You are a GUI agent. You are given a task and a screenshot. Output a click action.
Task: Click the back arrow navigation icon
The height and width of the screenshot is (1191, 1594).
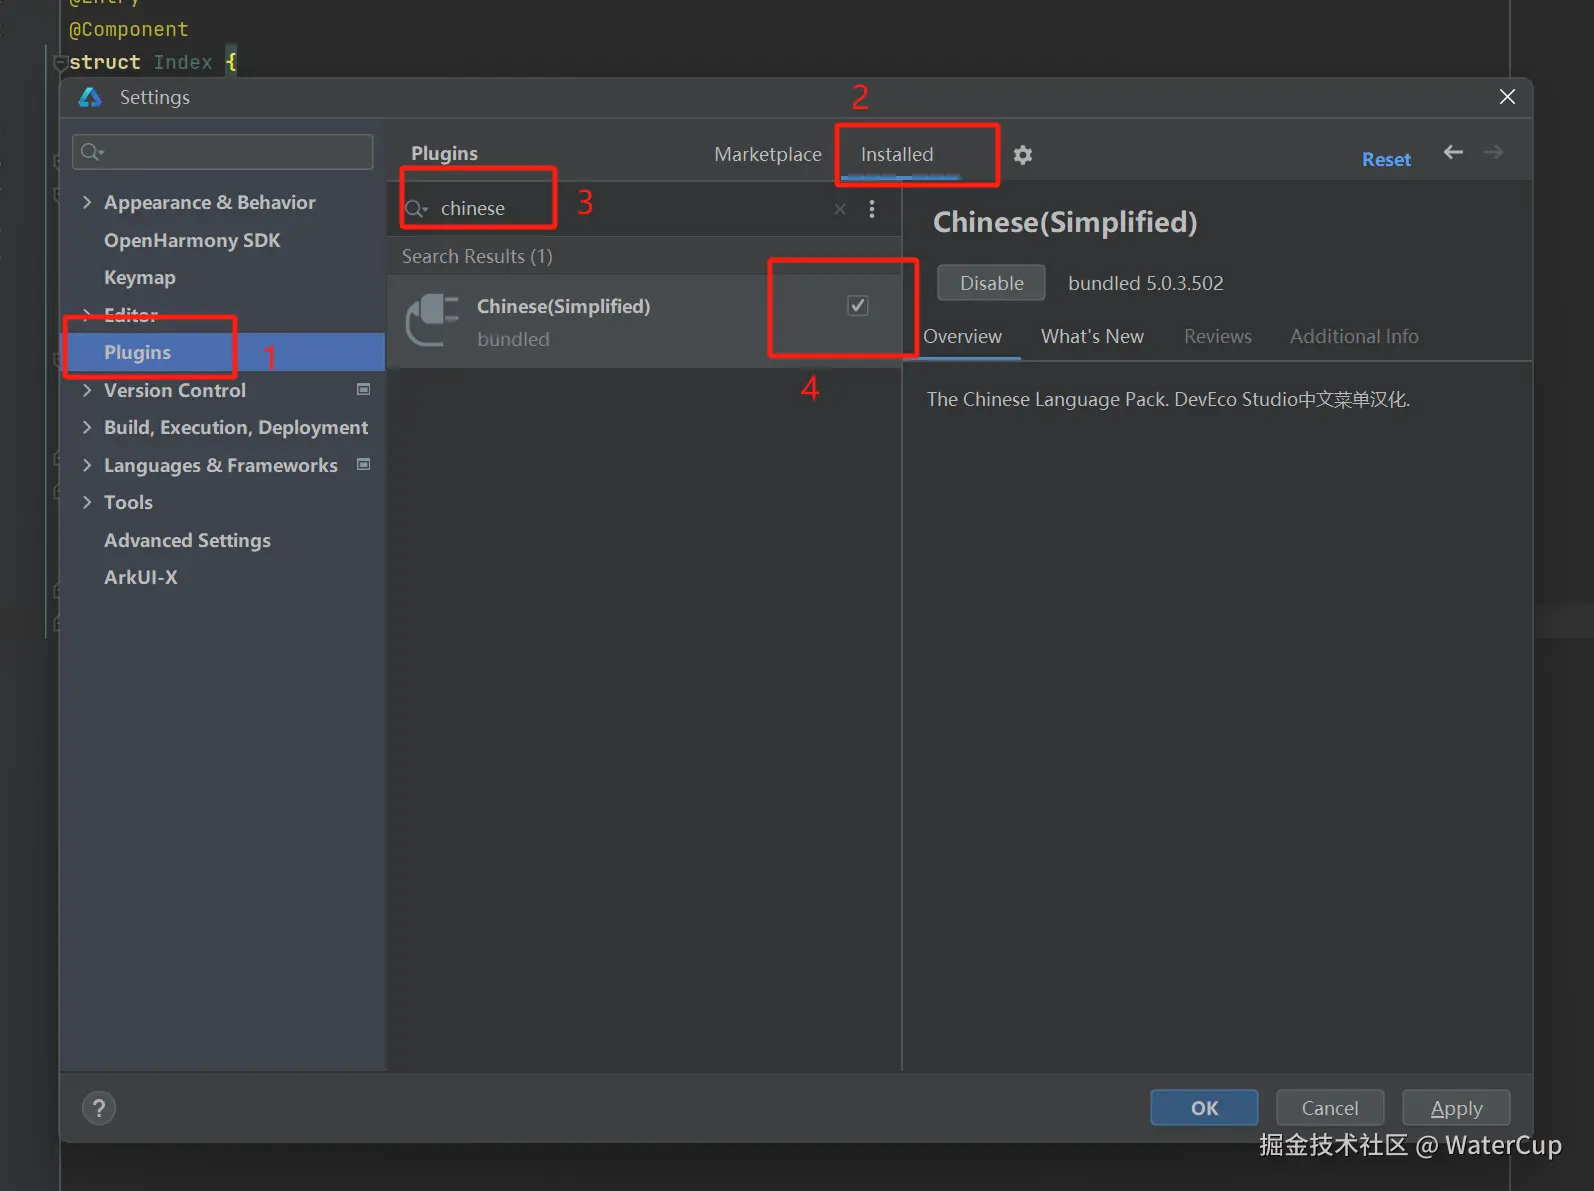pos(1453,152)
